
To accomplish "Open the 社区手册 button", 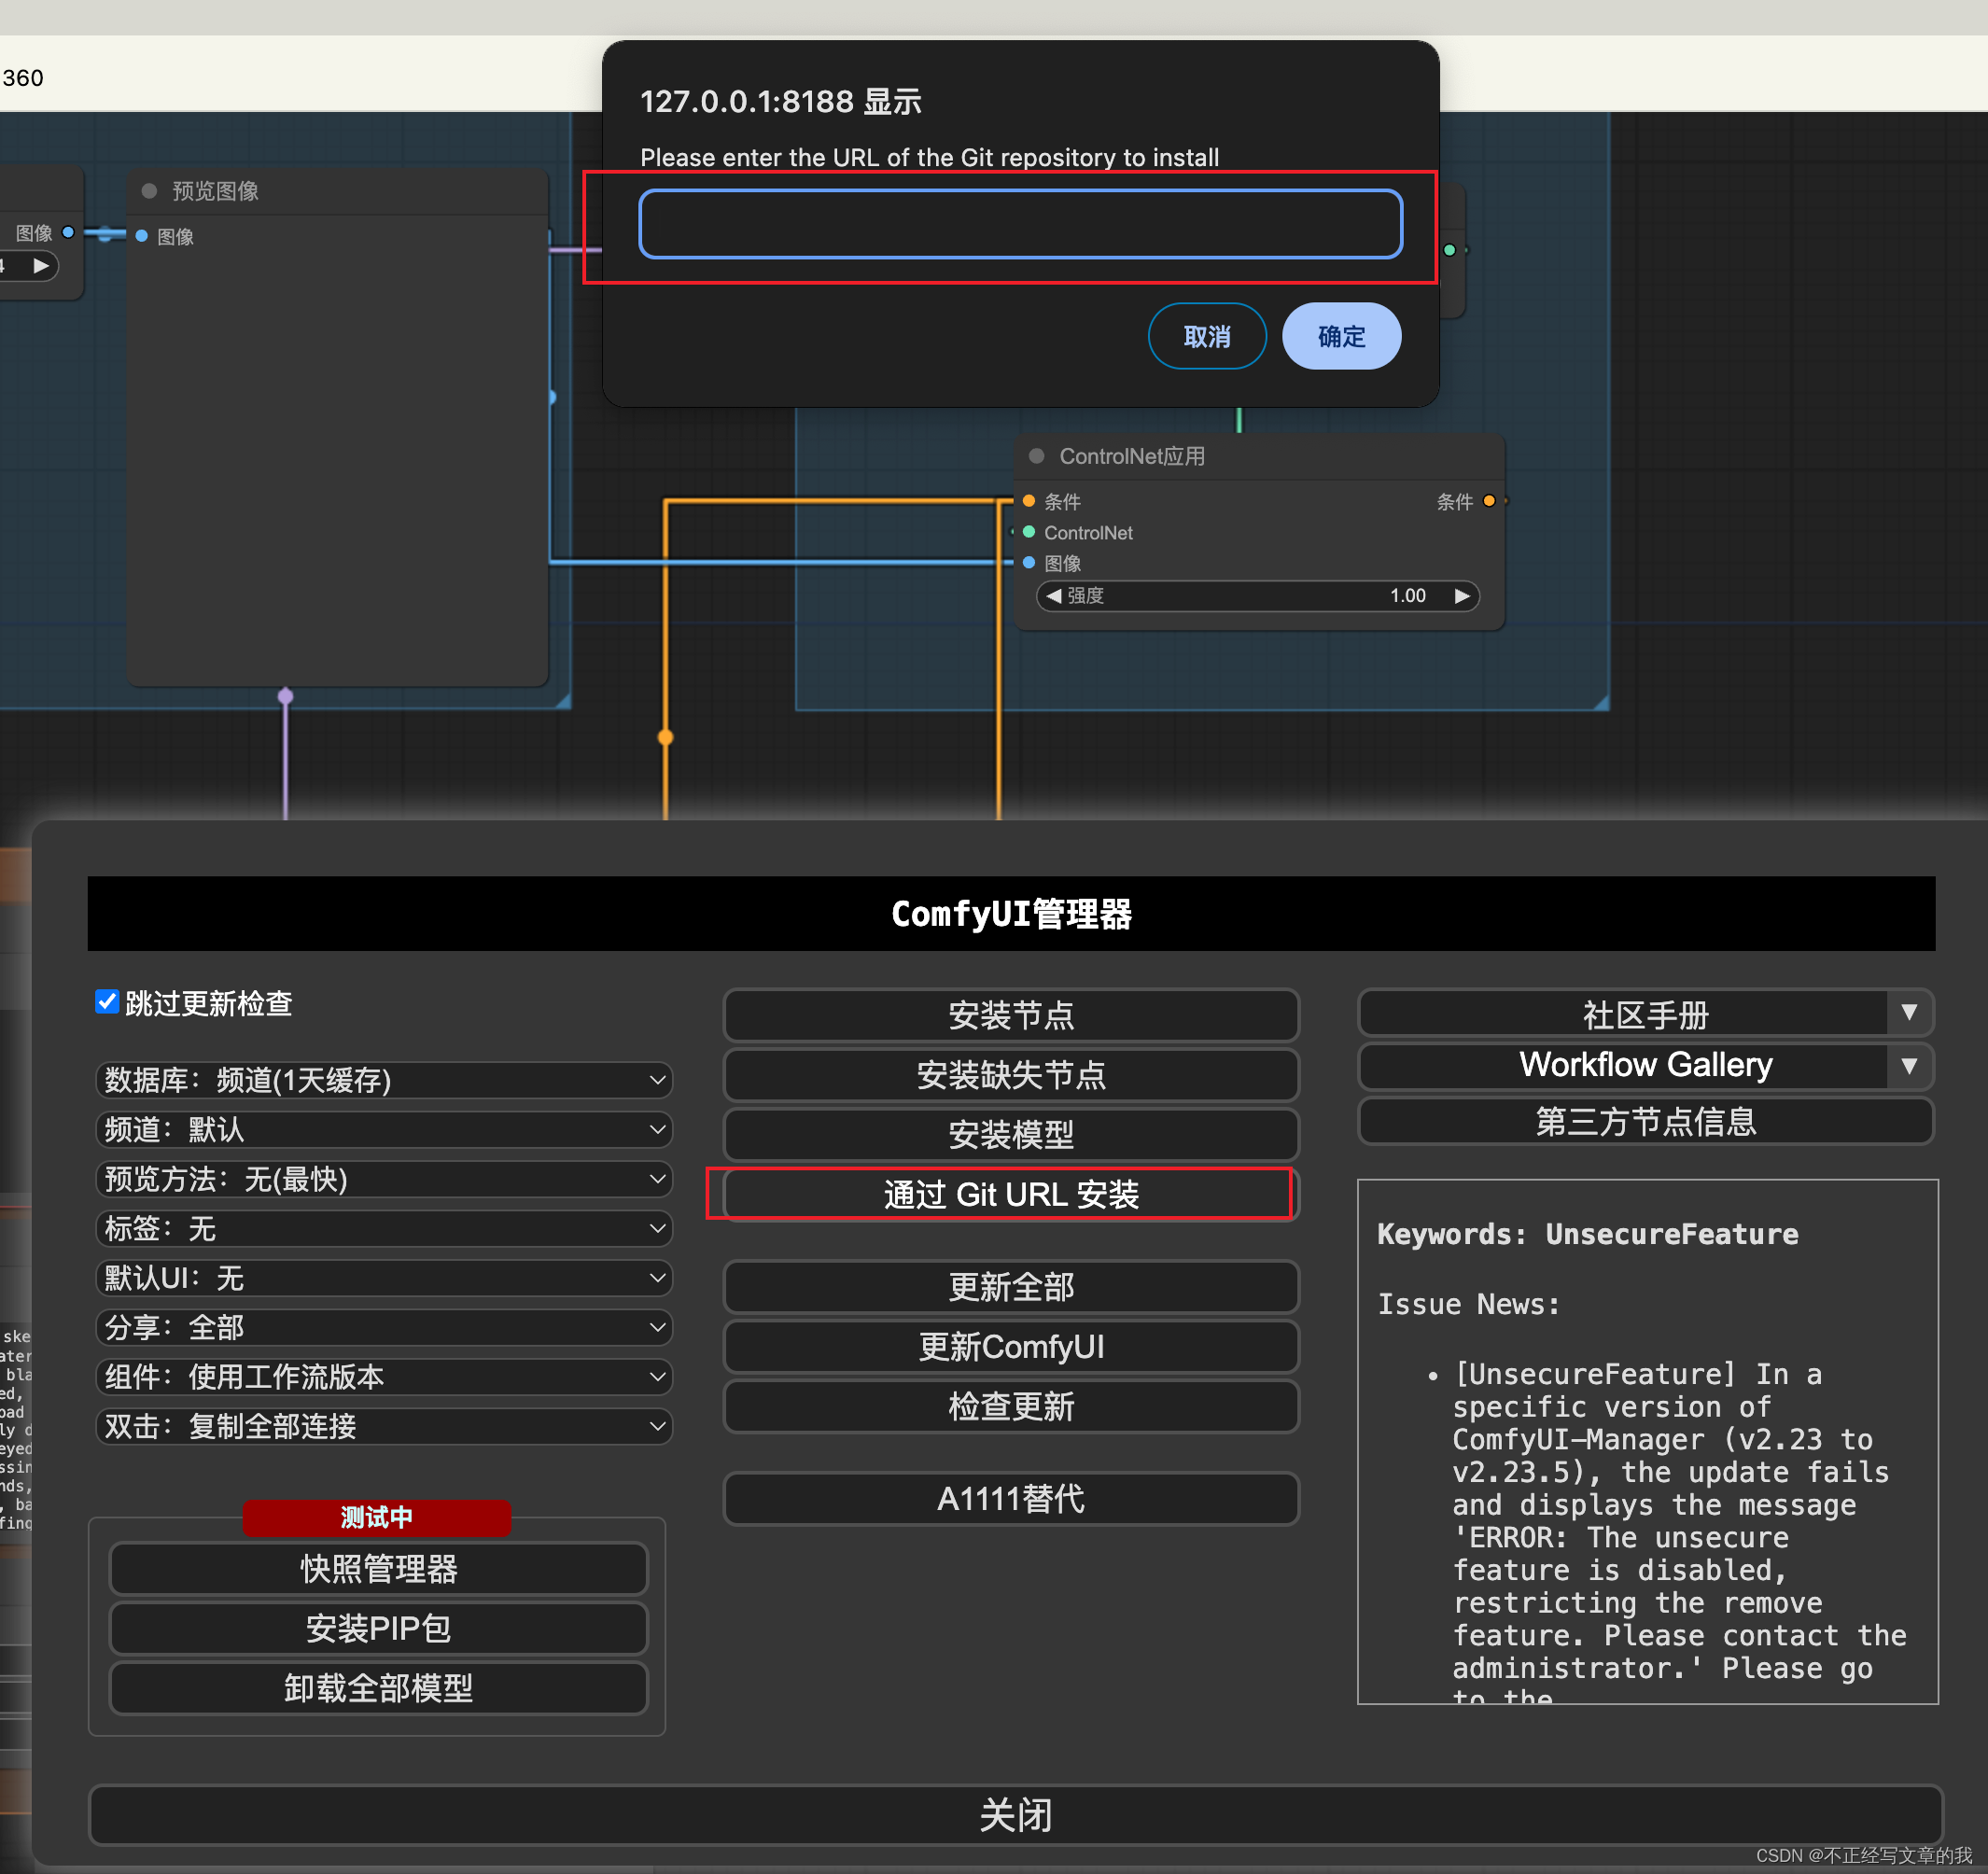I will click(x=1623, y=1014).
